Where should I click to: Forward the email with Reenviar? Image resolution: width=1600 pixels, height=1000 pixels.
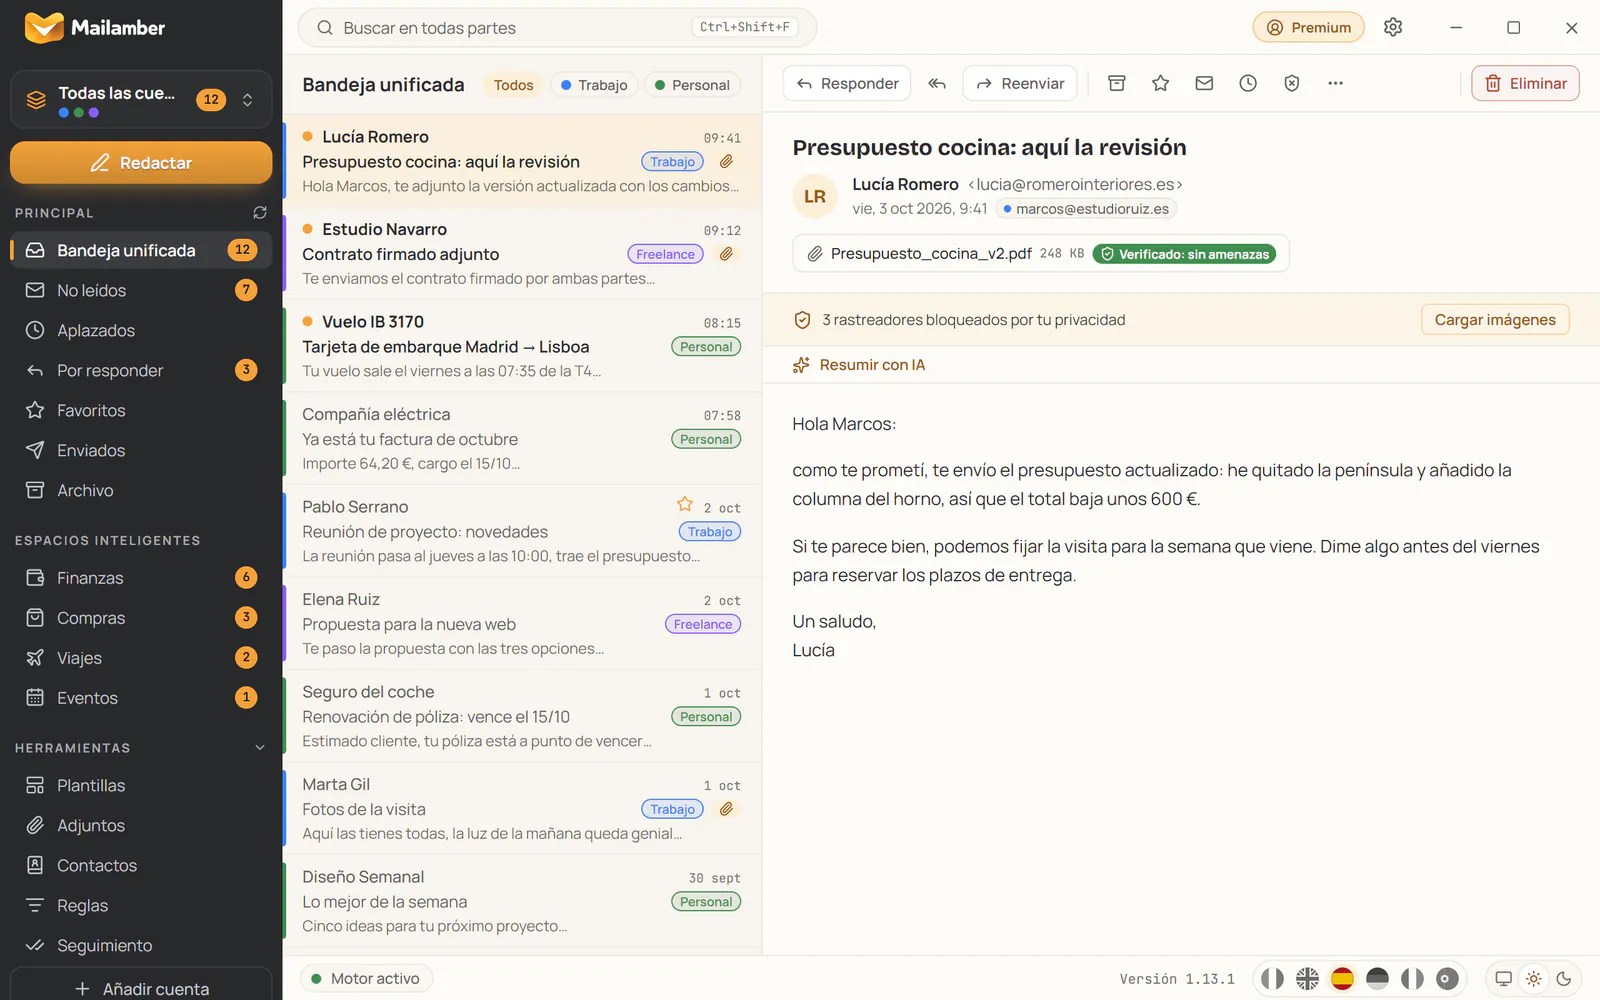coord(1020,84)
